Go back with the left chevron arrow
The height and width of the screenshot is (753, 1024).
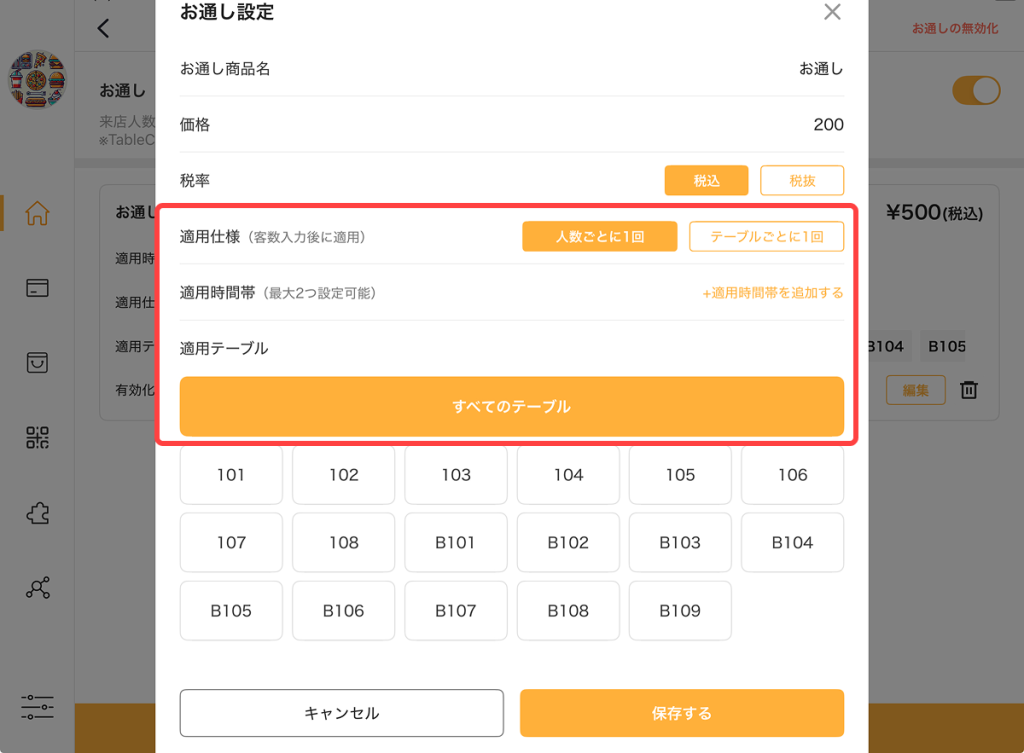pos(103,28)
